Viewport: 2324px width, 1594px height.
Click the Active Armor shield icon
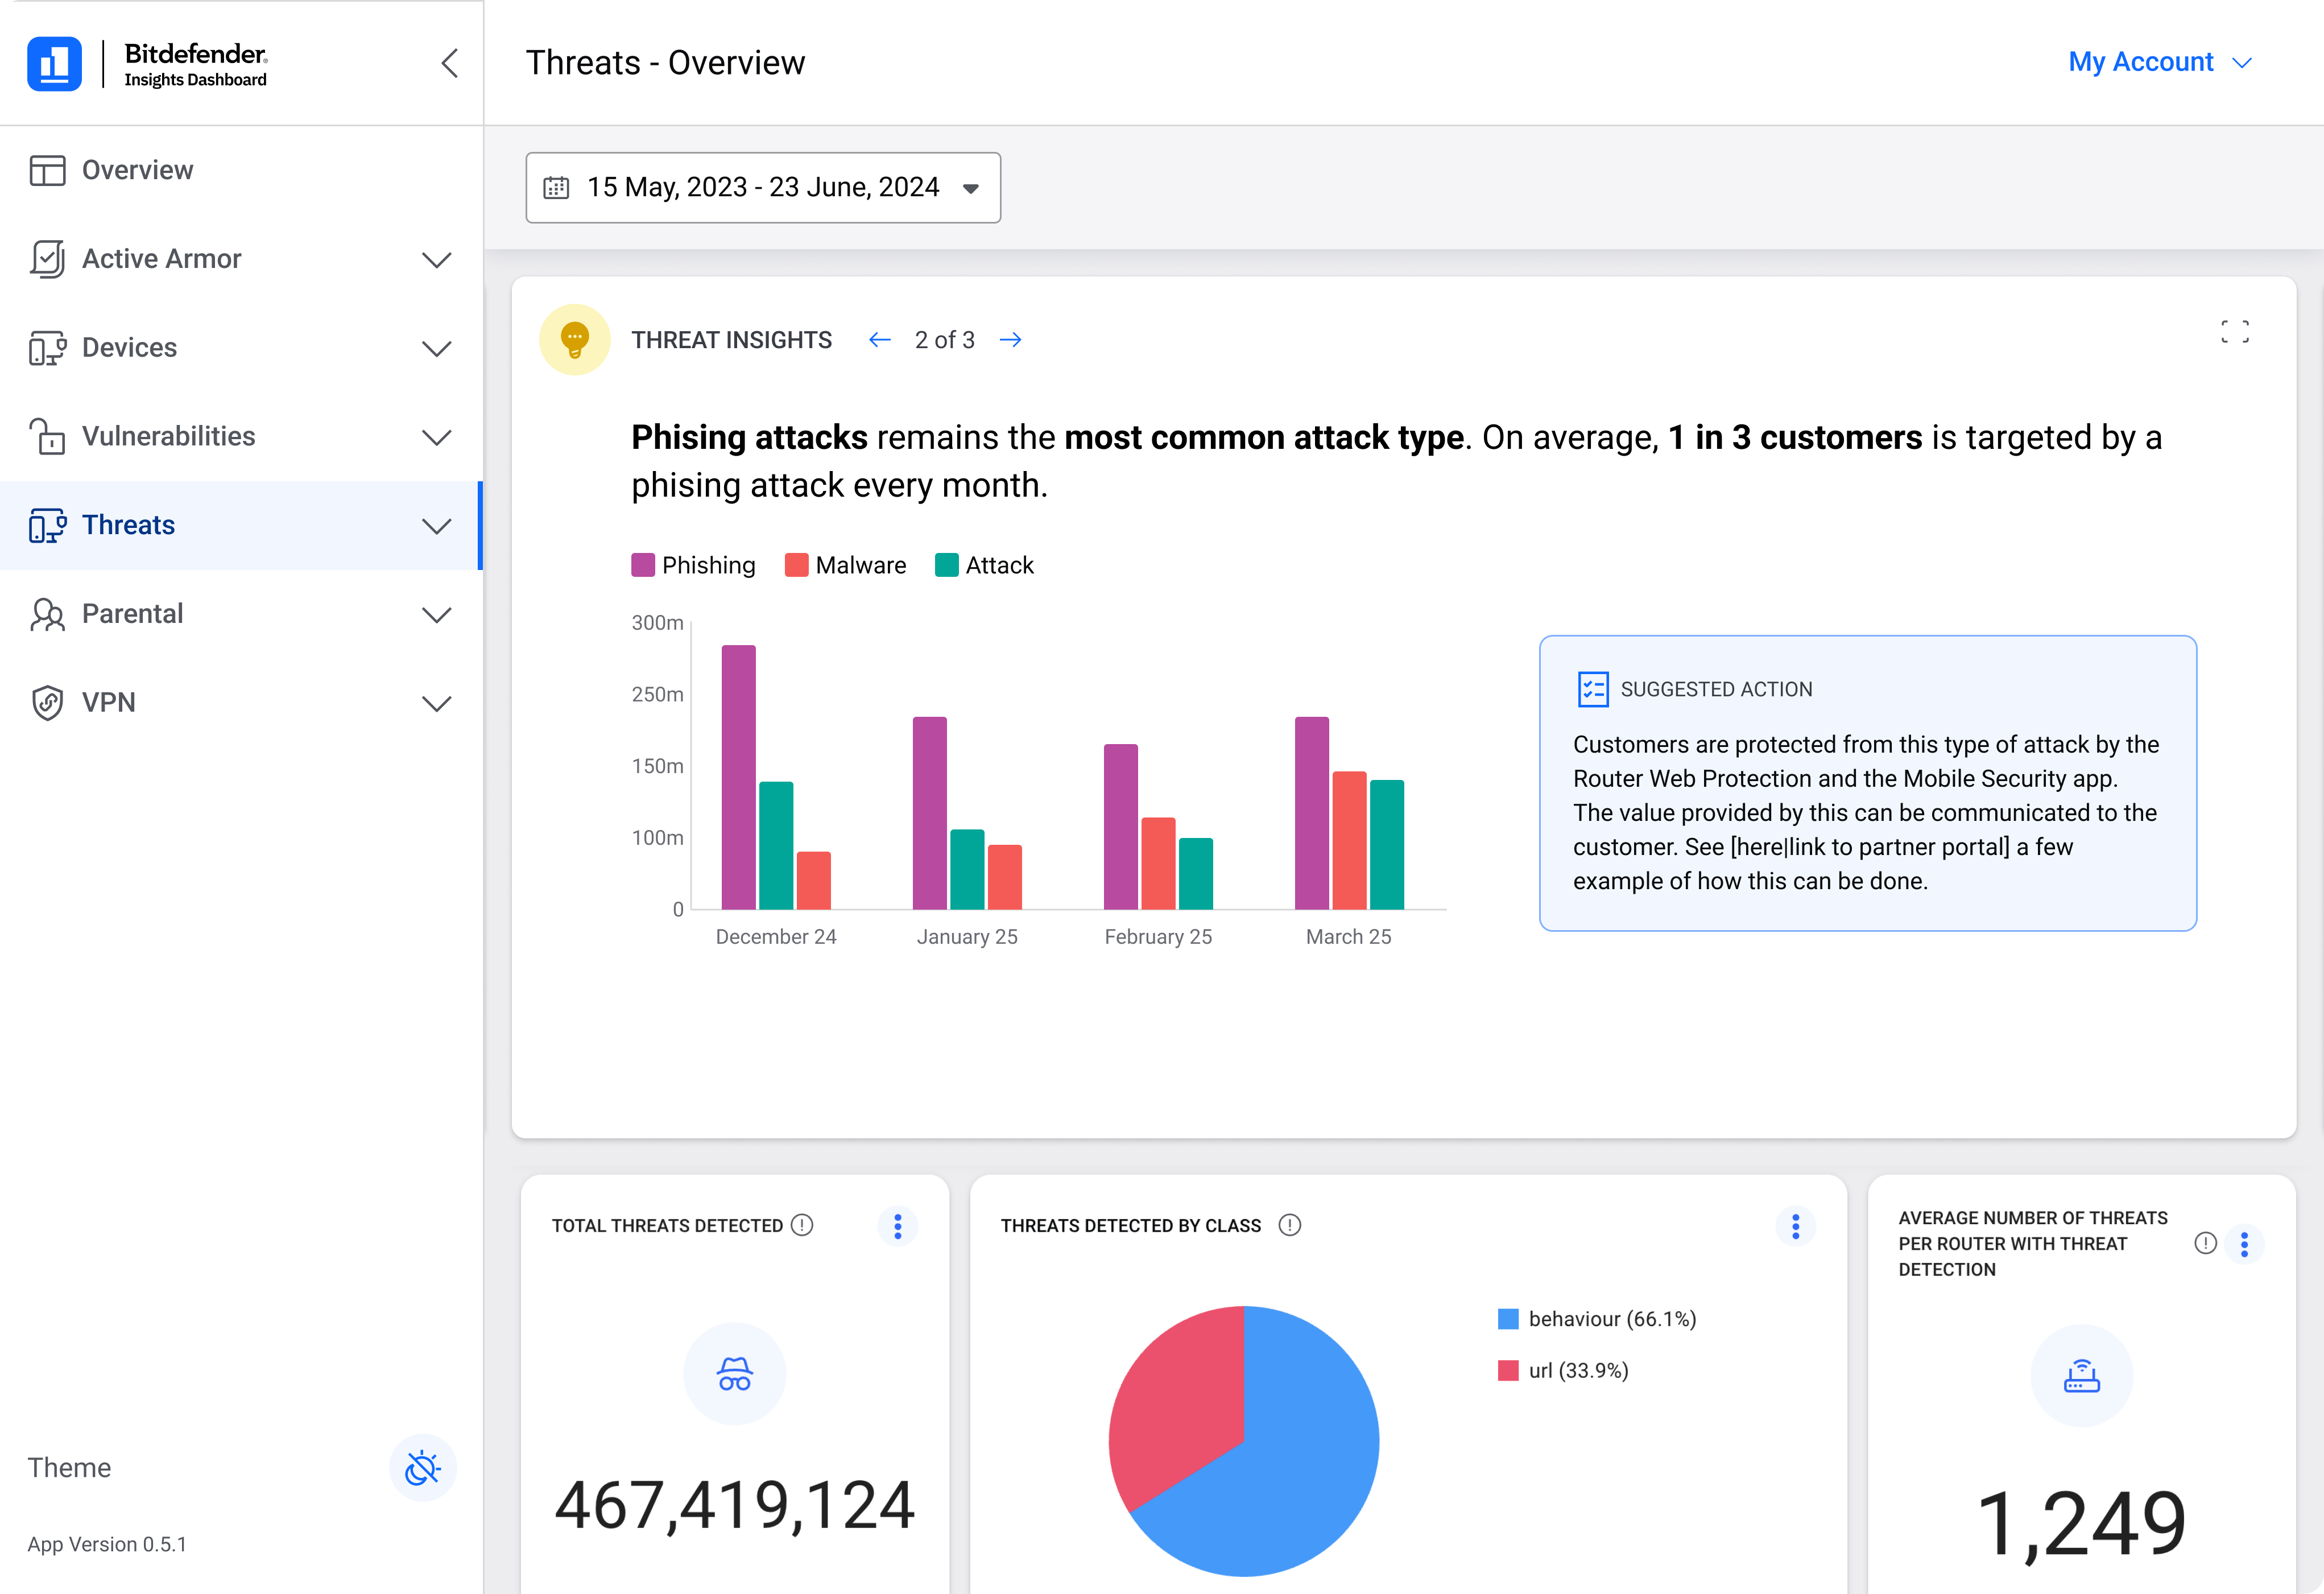click(47, 259)
